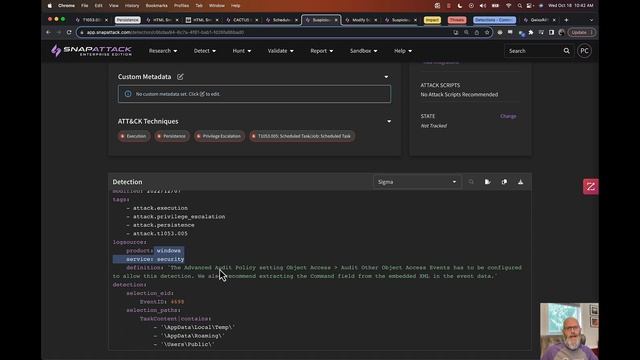Select the yellow Impact tab group
The image size is (640, 360).
(432, 20)
